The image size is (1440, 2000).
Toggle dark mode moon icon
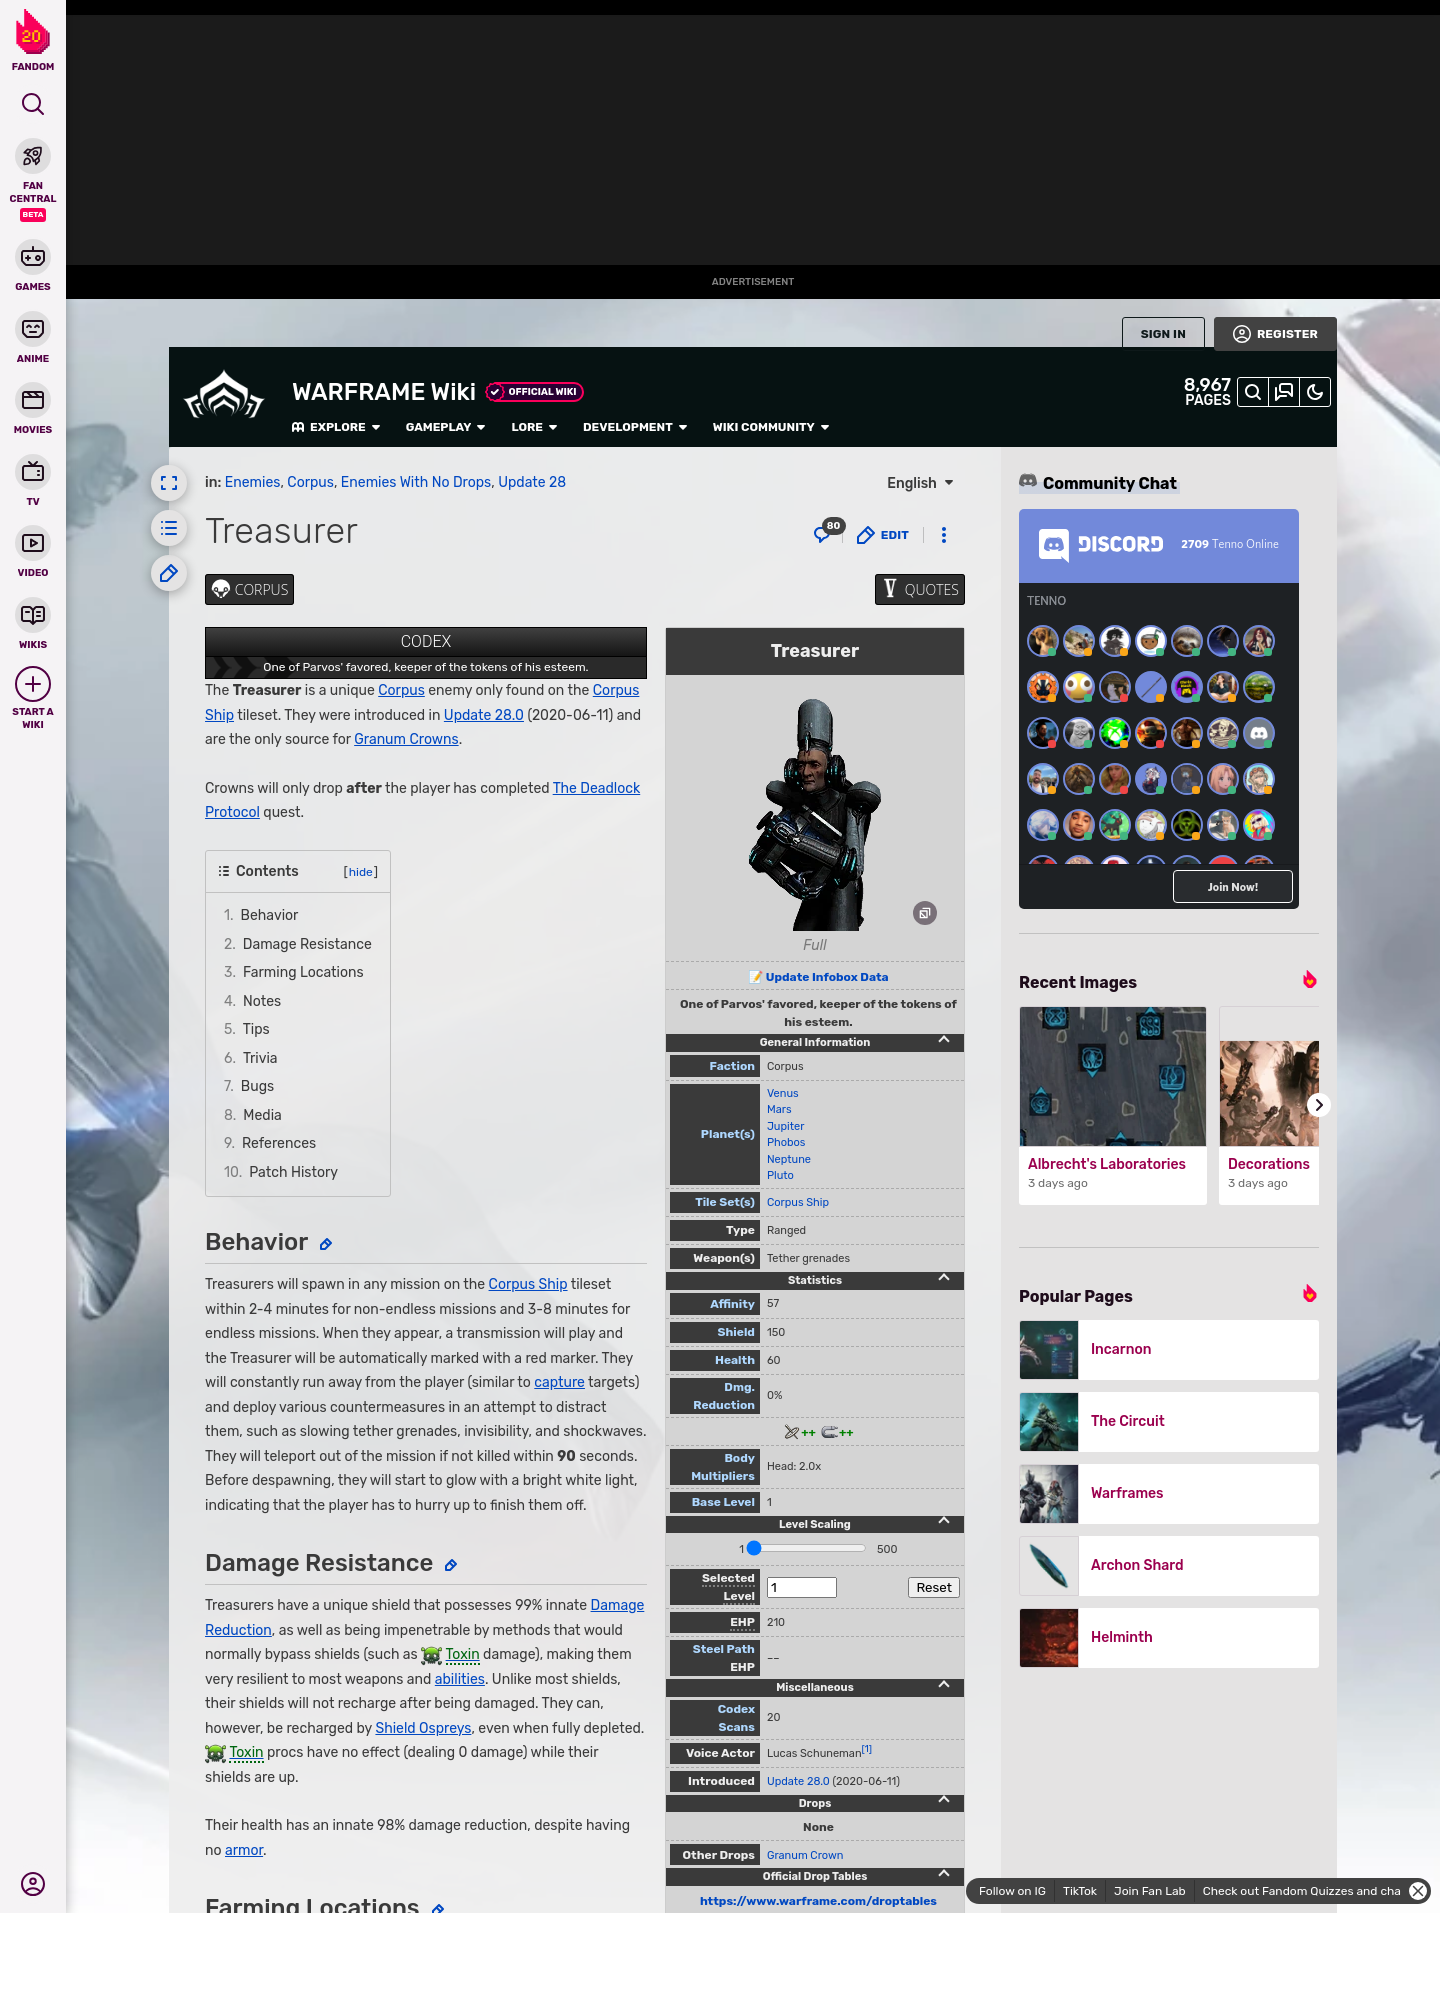coord(1315,392)
